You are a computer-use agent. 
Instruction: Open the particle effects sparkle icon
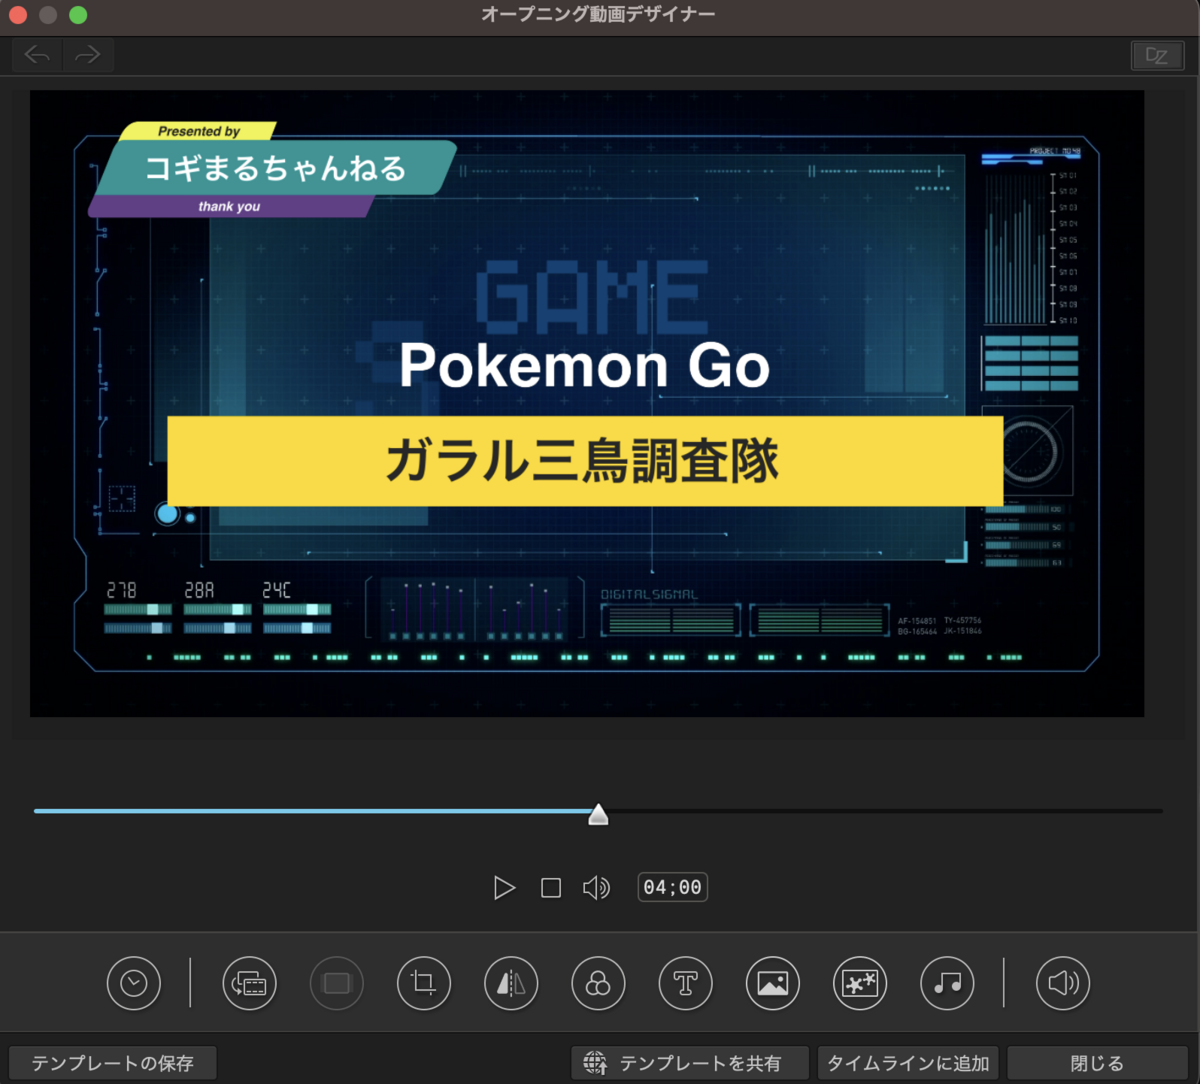[x=860, y=983]
